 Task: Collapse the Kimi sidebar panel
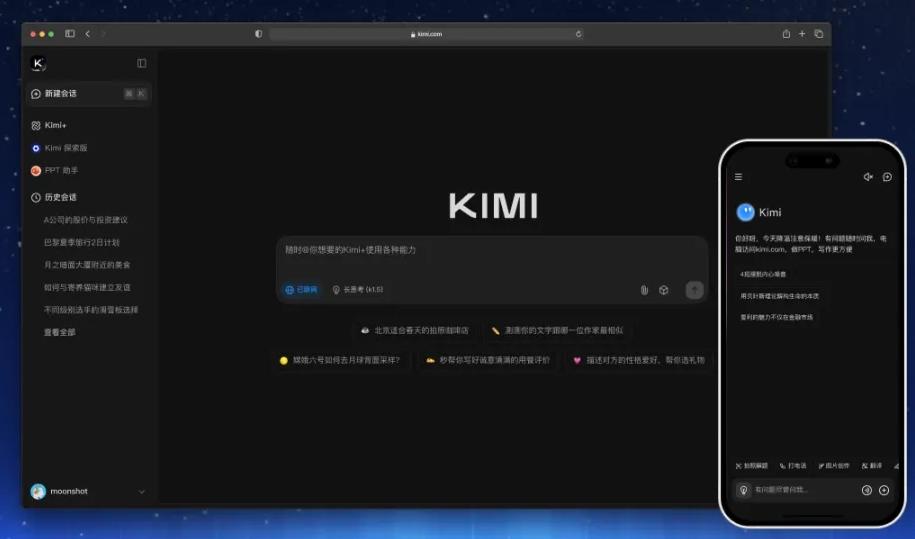[142, 63]
